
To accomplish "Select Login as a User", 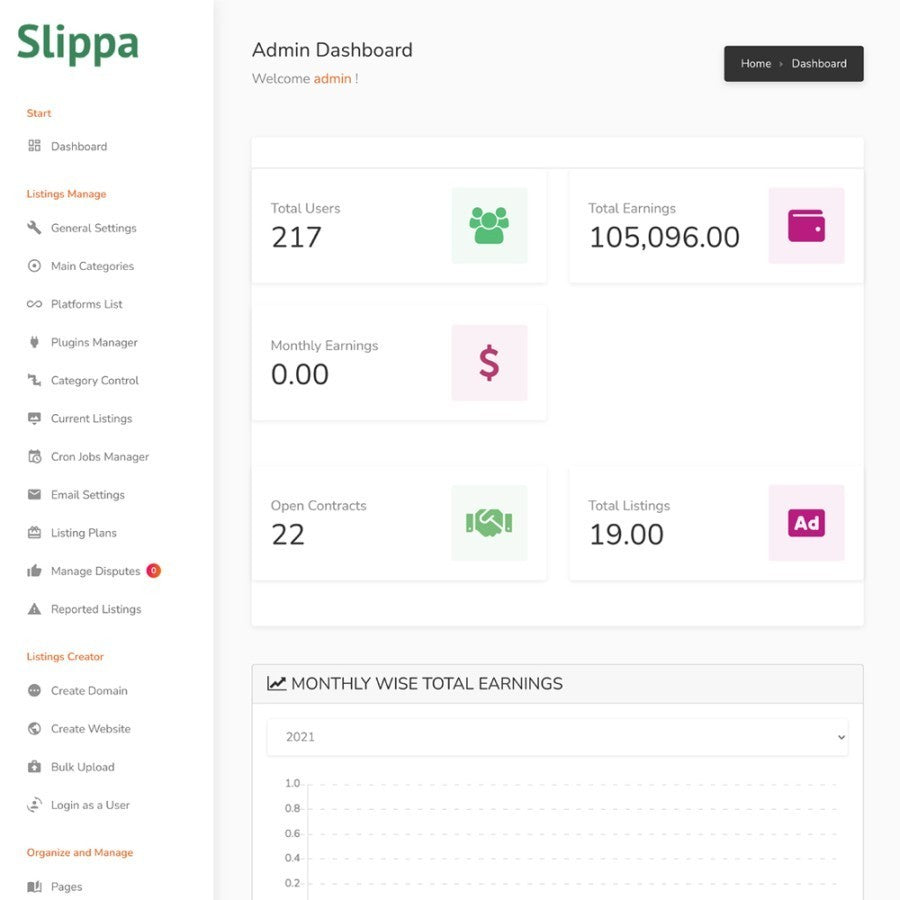I will tap(90, 805).
